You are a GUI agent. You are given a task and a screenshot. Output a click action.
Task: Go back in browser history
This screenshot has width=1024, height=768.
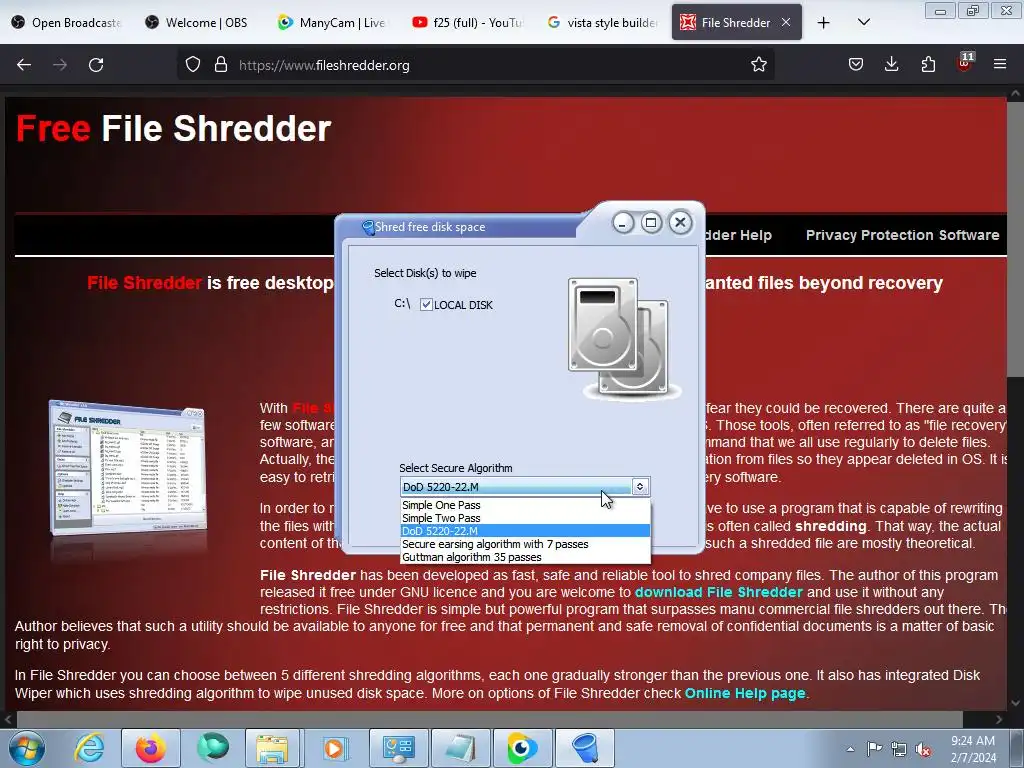[x=24, y=65]
